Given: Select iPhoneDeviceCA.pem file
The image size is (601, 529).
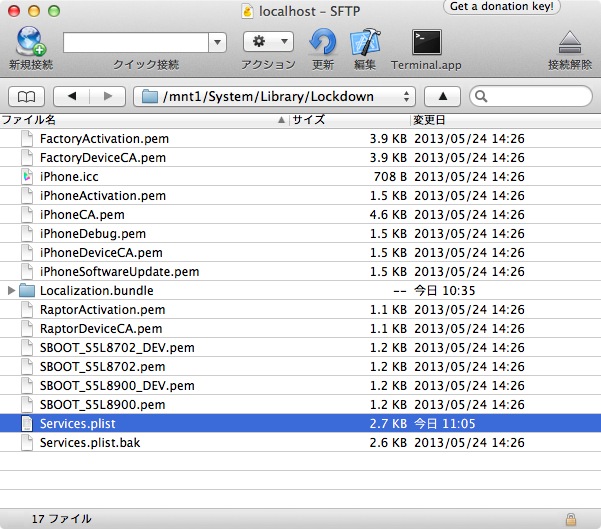Looking at the screenshot, I should click(101, 253).
